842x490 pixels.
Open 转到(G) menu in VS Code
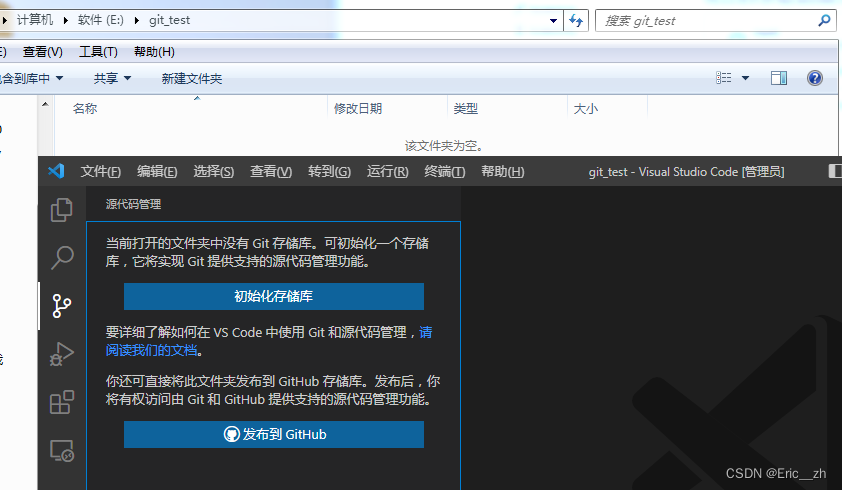click(329, 171)
